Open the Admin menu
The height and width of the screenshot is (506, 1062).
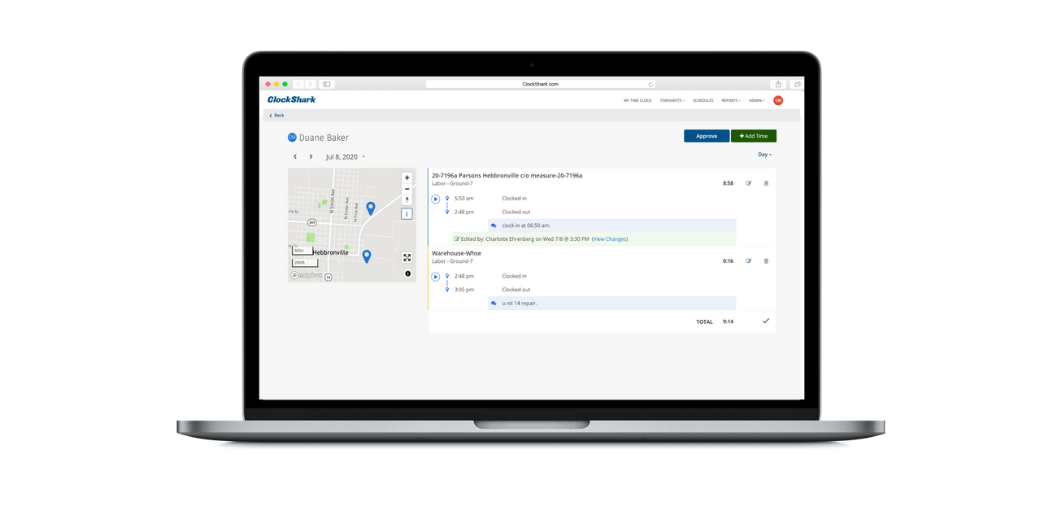pyautogui.click(x=757, y=100)
